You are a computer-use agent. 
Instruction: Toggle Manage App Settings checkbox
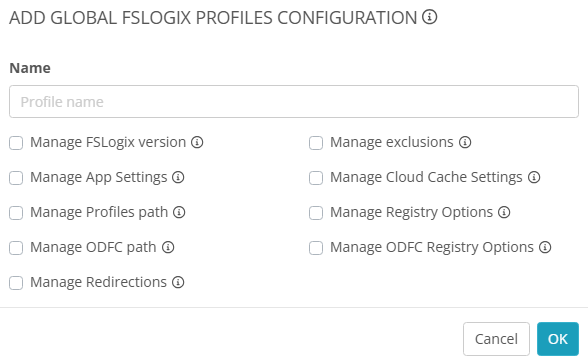(x=16, y=178)
